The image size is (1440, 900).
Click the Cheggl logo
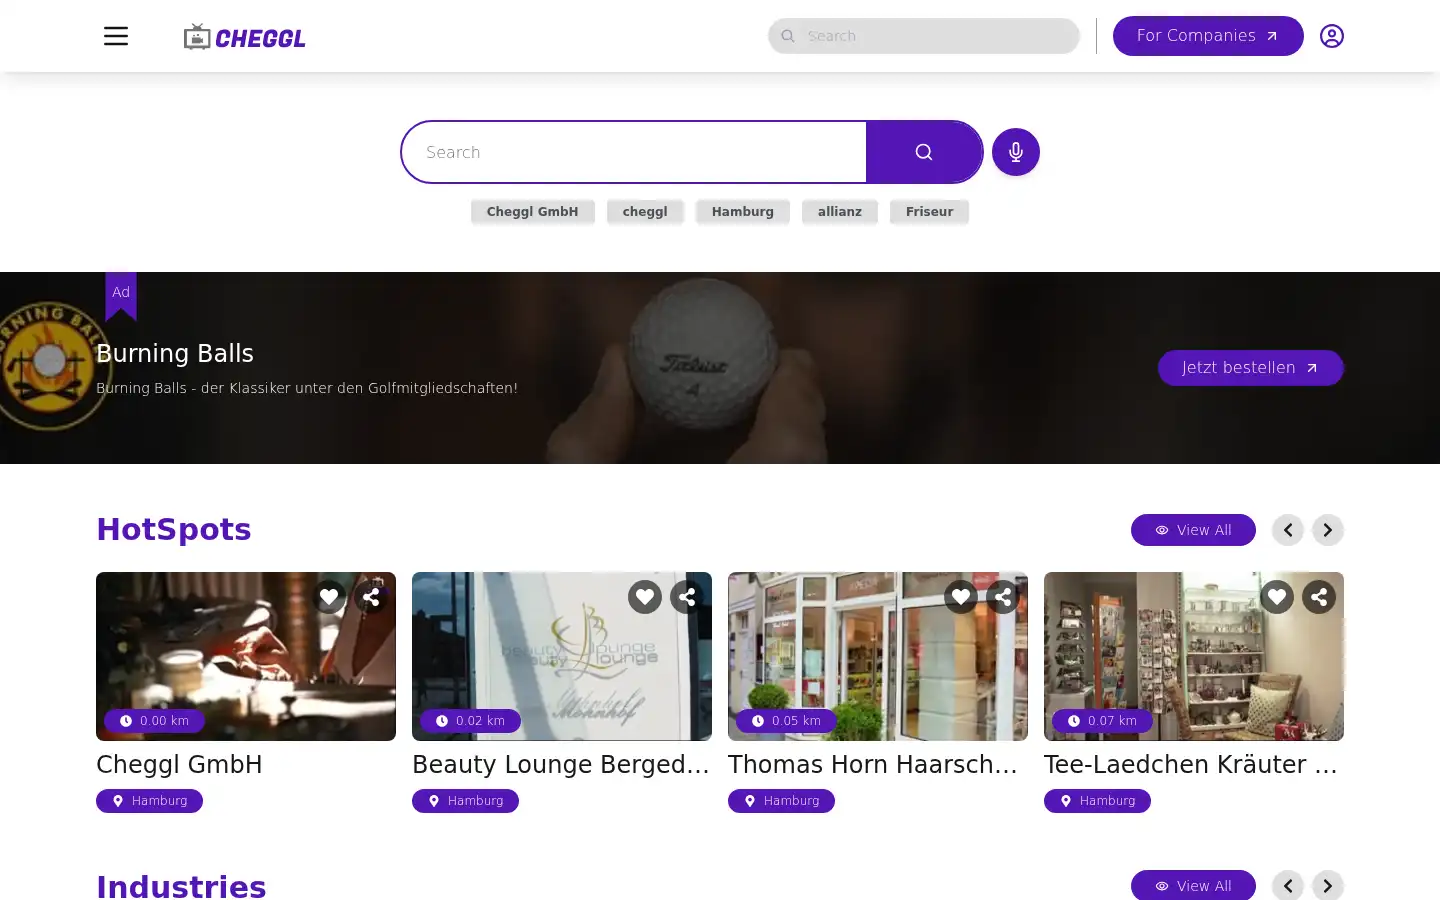[245, 37]
